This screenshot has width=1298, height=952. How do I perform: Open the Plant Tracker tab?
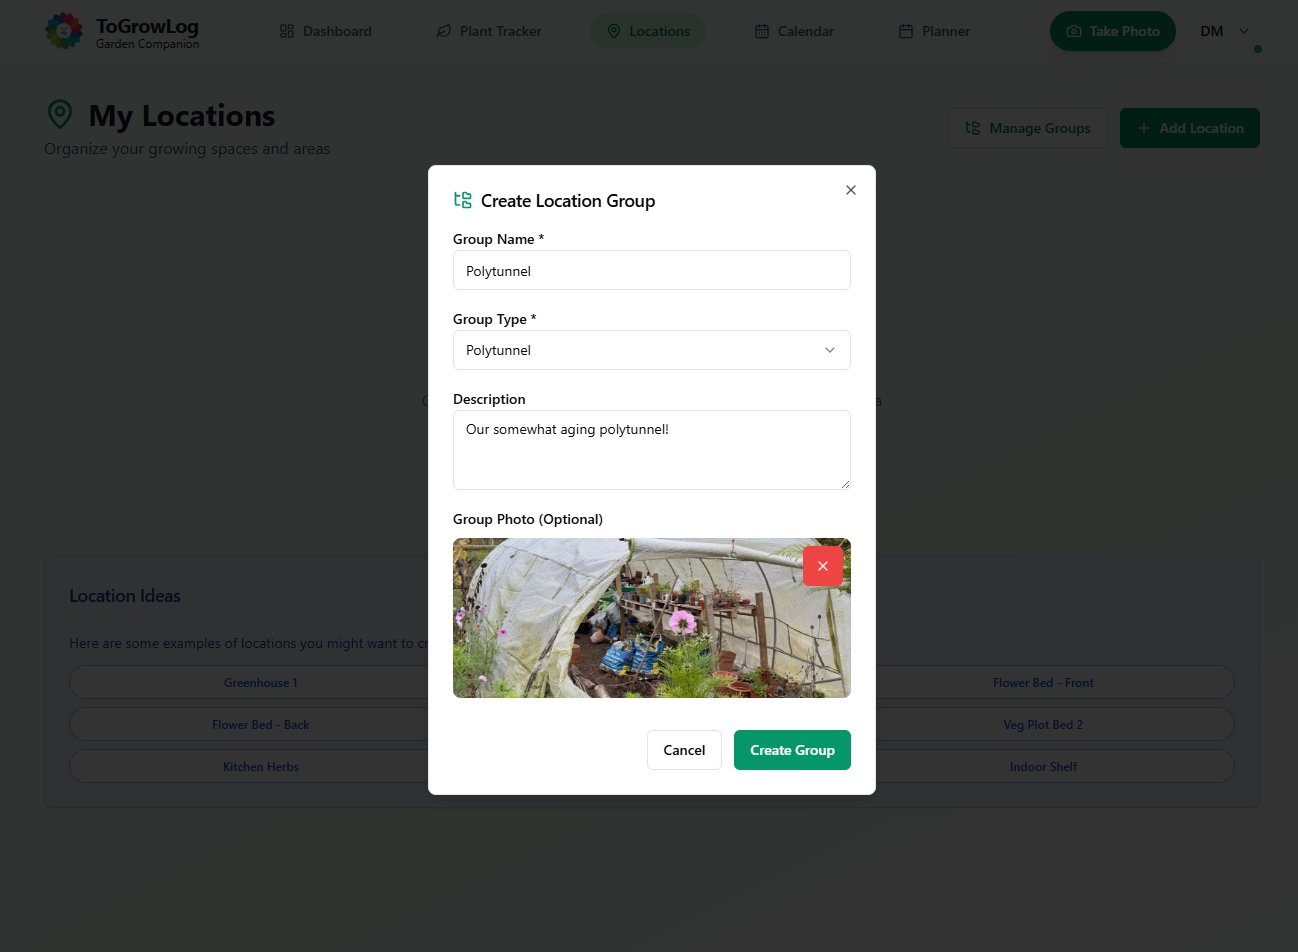click(x=489, y=31)
